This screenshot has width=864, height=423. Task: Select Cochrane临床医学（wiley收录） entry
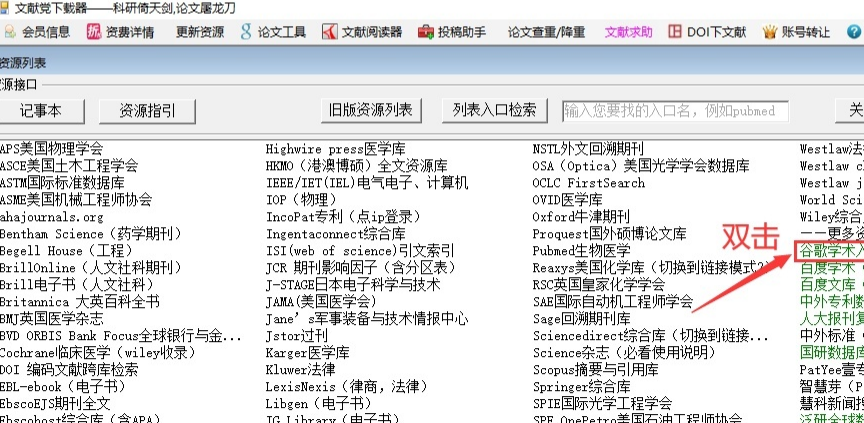(98, 352)
